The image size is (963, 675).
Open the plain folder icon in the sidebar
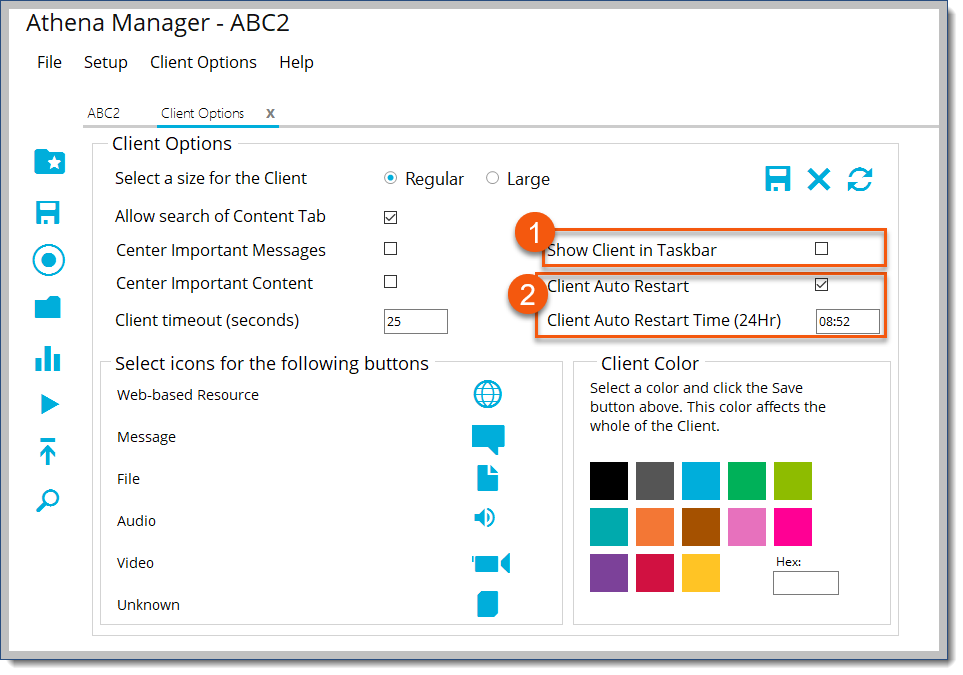pos(48,307)
